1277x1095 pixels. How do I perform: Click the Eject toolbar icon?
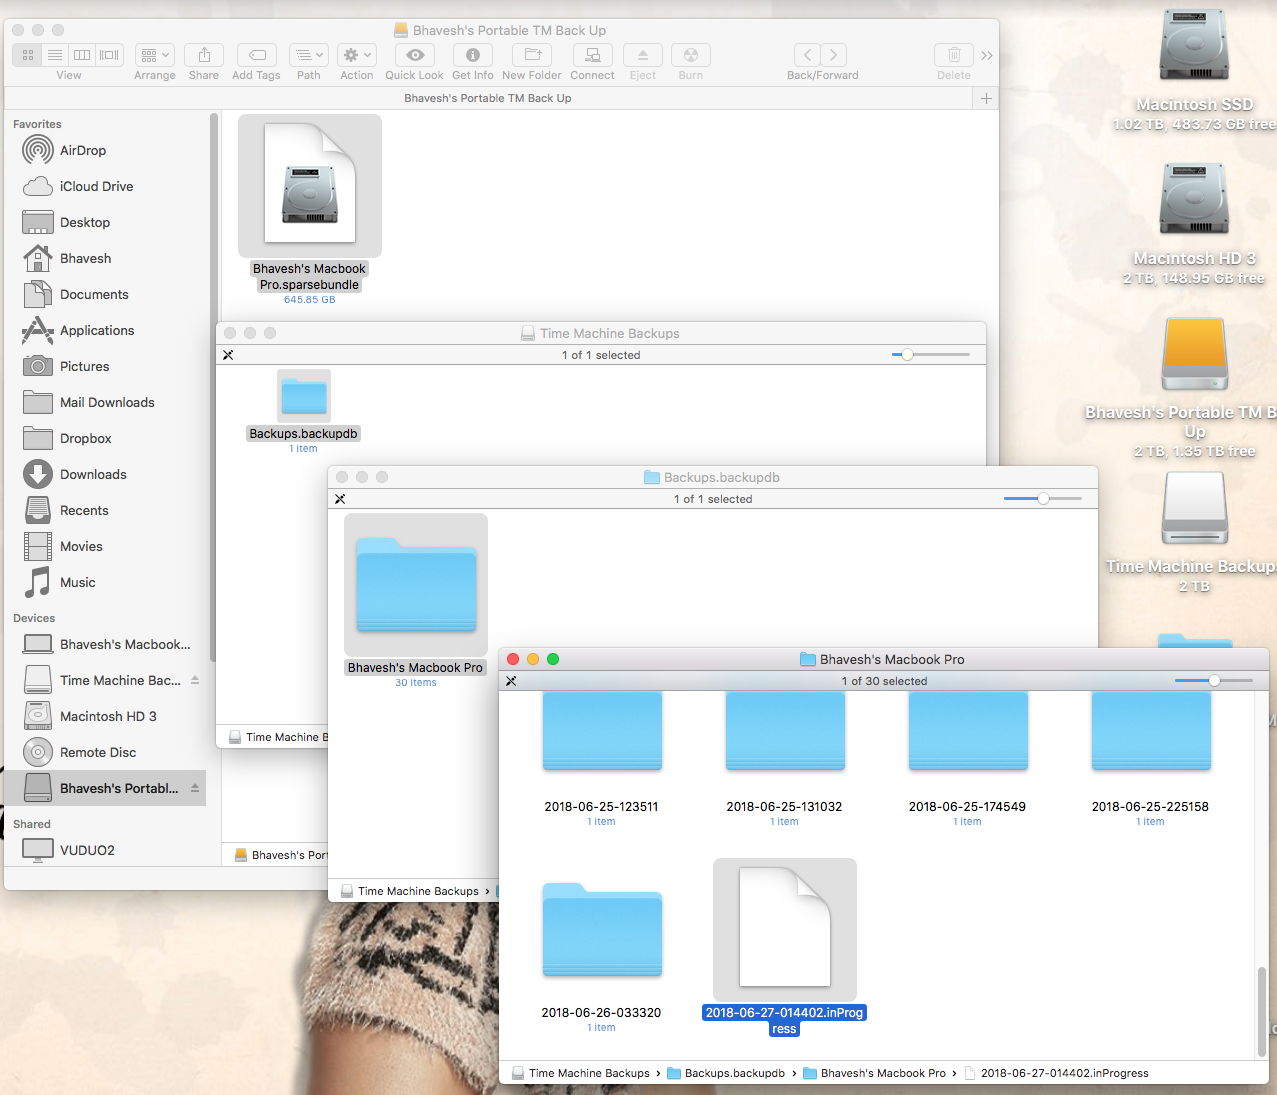tap(643, 55)
